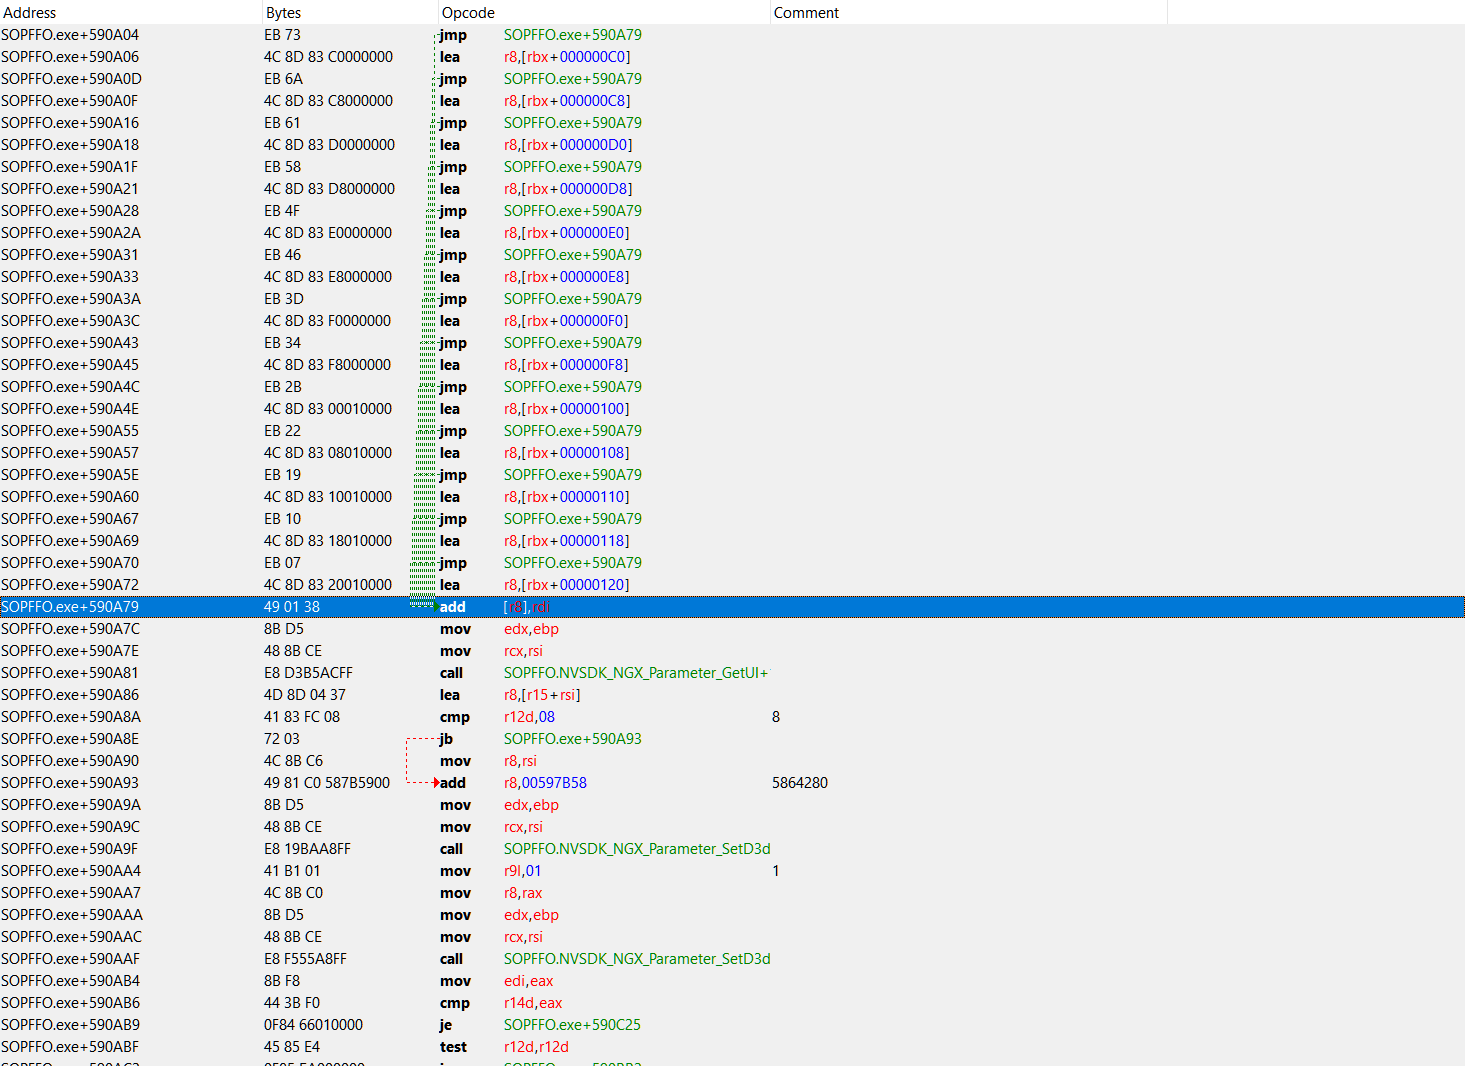The height and width of the screenshot is (1066, 1465).
Task: Select the comment value 8 beside cmp r12d,08
Action: [x=776, y=716]
